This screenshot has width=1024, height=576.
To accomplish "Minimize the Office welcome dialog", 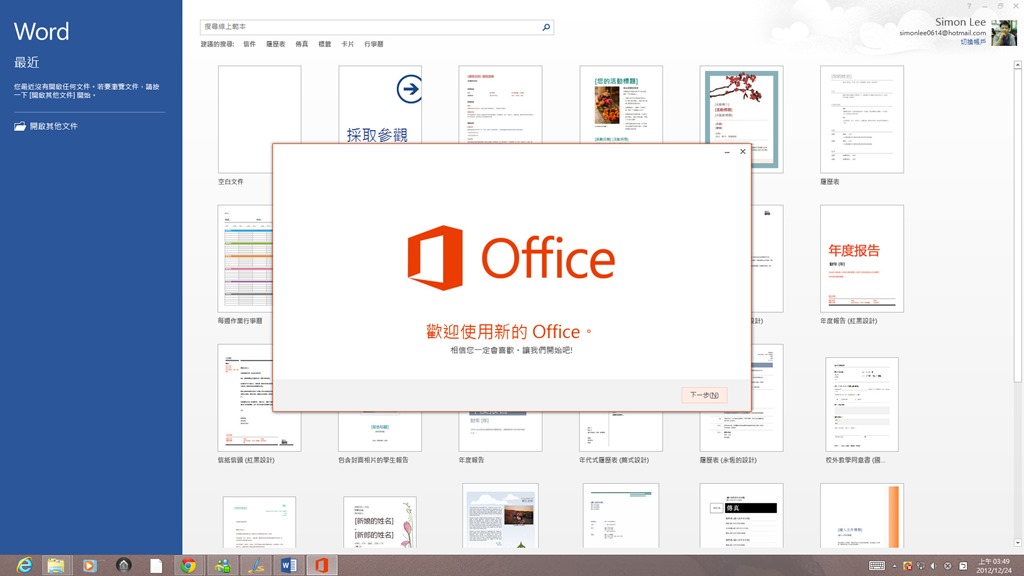I will pyautogui.click(x=727, y=152).
